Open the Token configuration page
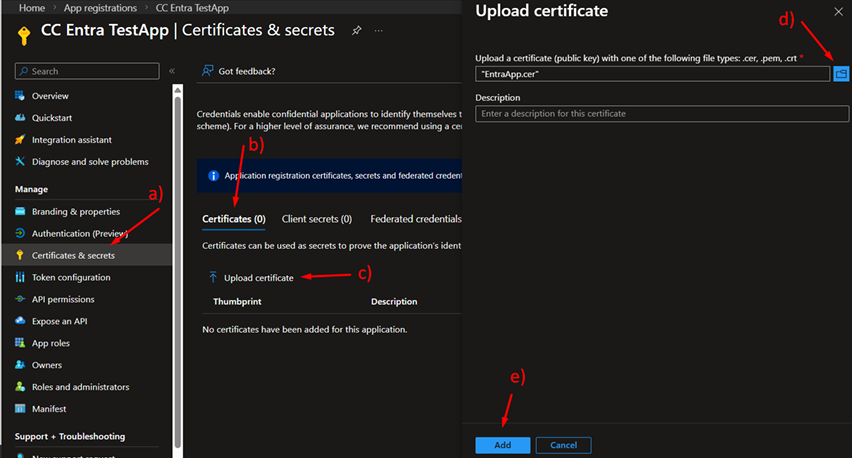The image size is (852, 458). tap(71, 277)
